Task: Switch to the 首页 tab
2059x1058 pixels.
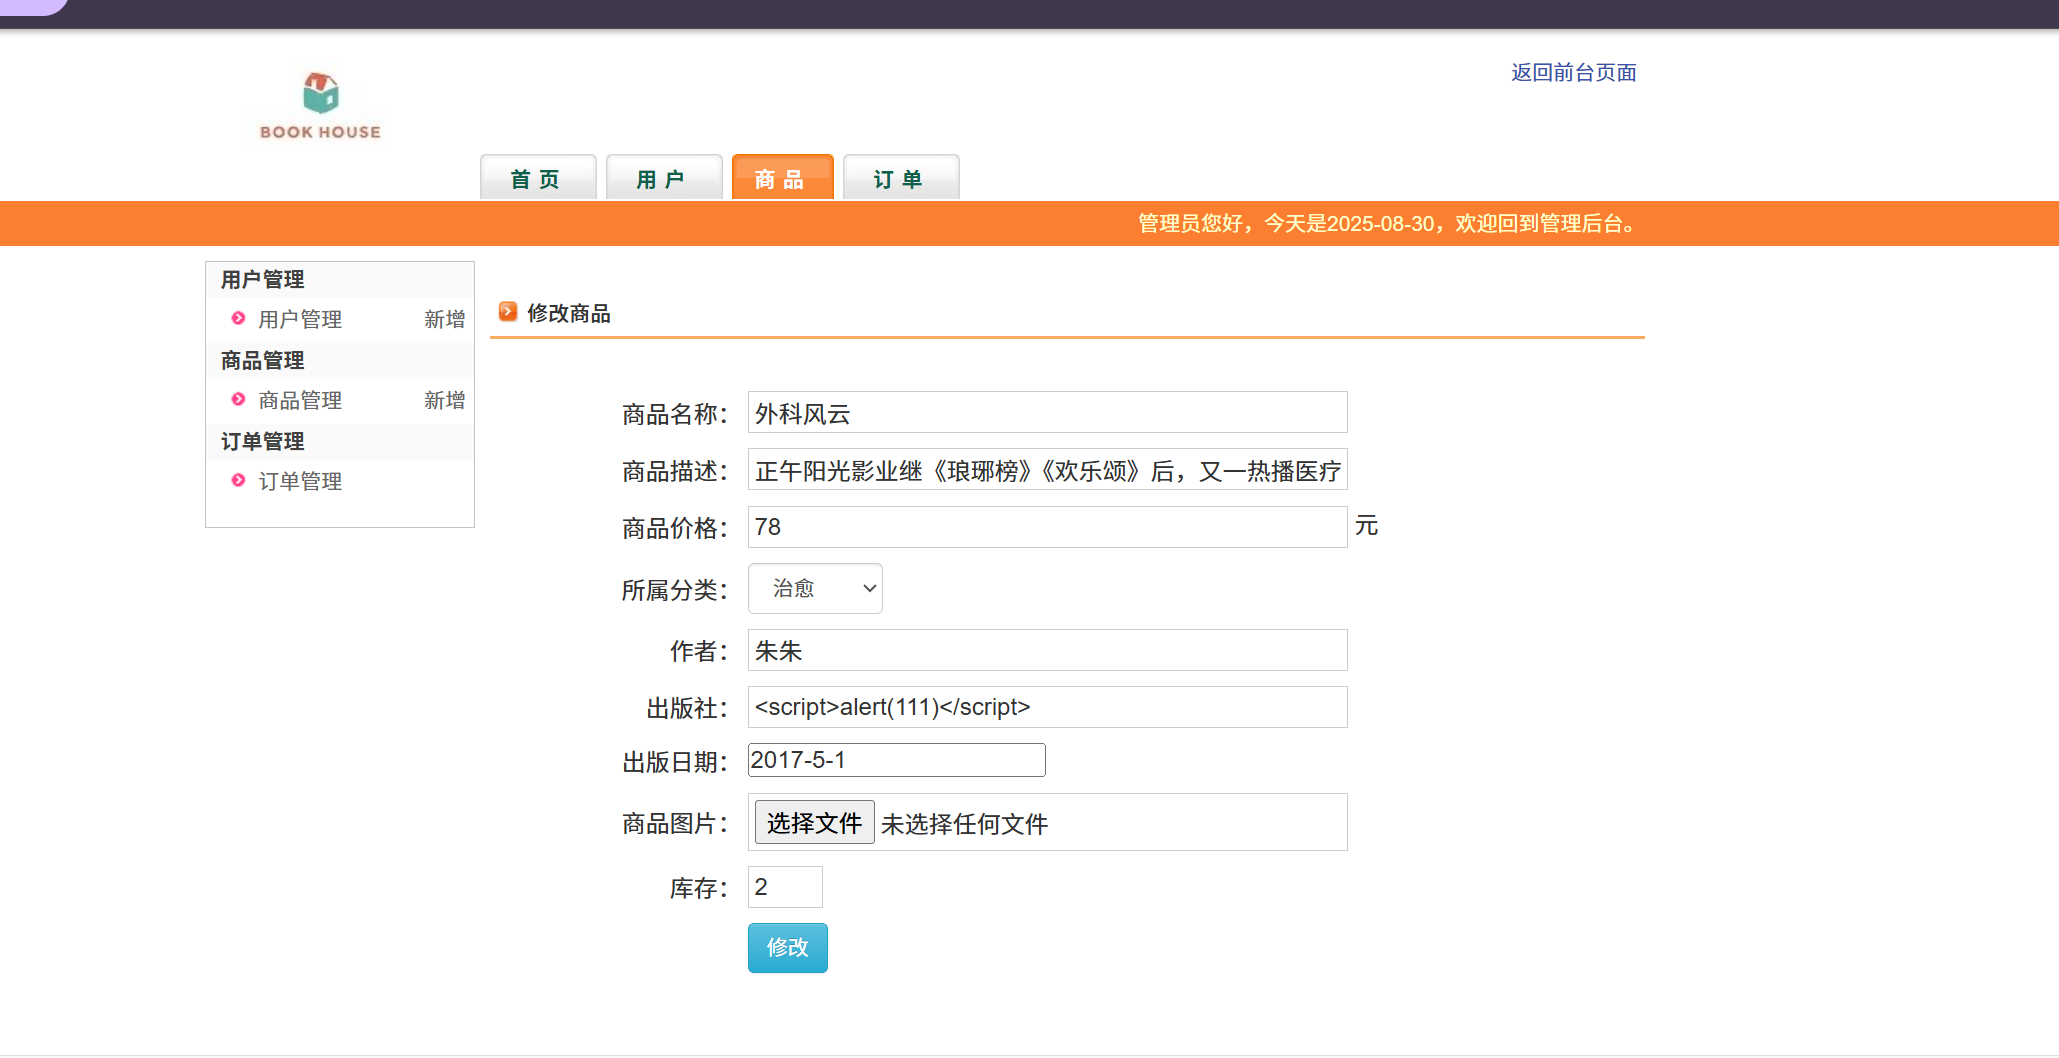Action: pyautogui.click(x=537, y=179)
